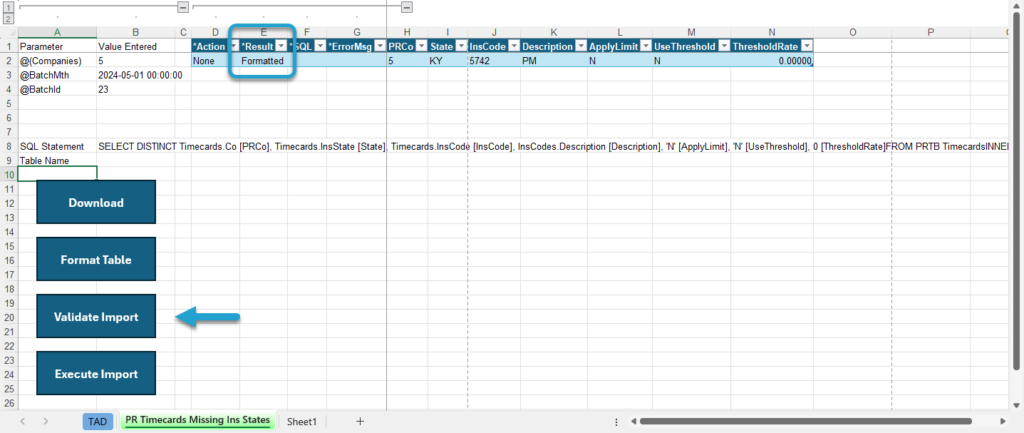1024x433 pixels.
Task: Open the UseThreshold column filter dropdown
Action: coord(724,46)
